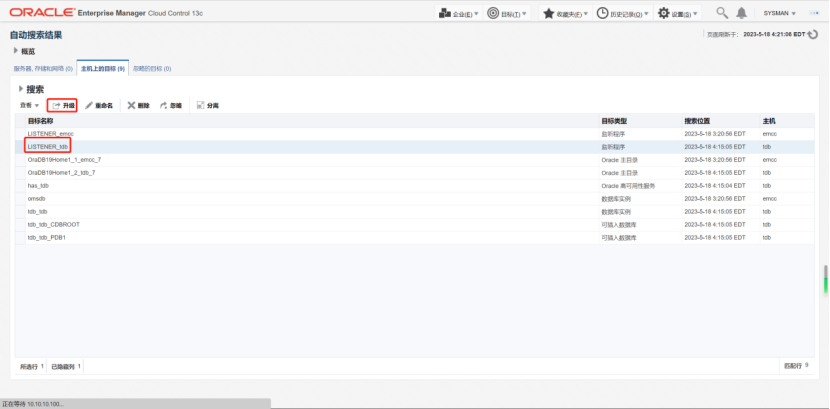The width and height of the screenshot is (830, 409).
Task: Click the search magnifier icon in header
Action: coord(722,13)
